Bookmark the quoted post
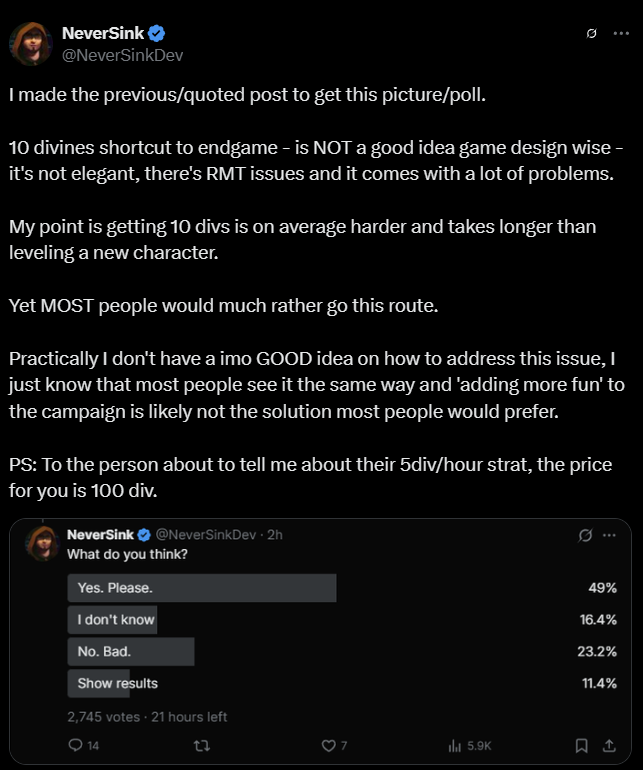Viewport: 643px width, 770px height. 582,746
